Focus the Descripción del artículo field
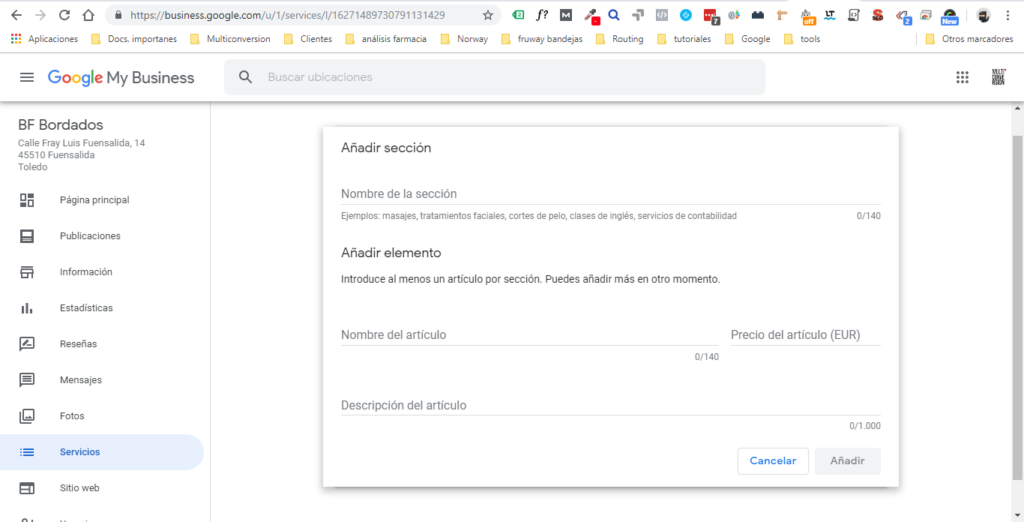This screenshot has height=522, width=1024. (611, 405)
